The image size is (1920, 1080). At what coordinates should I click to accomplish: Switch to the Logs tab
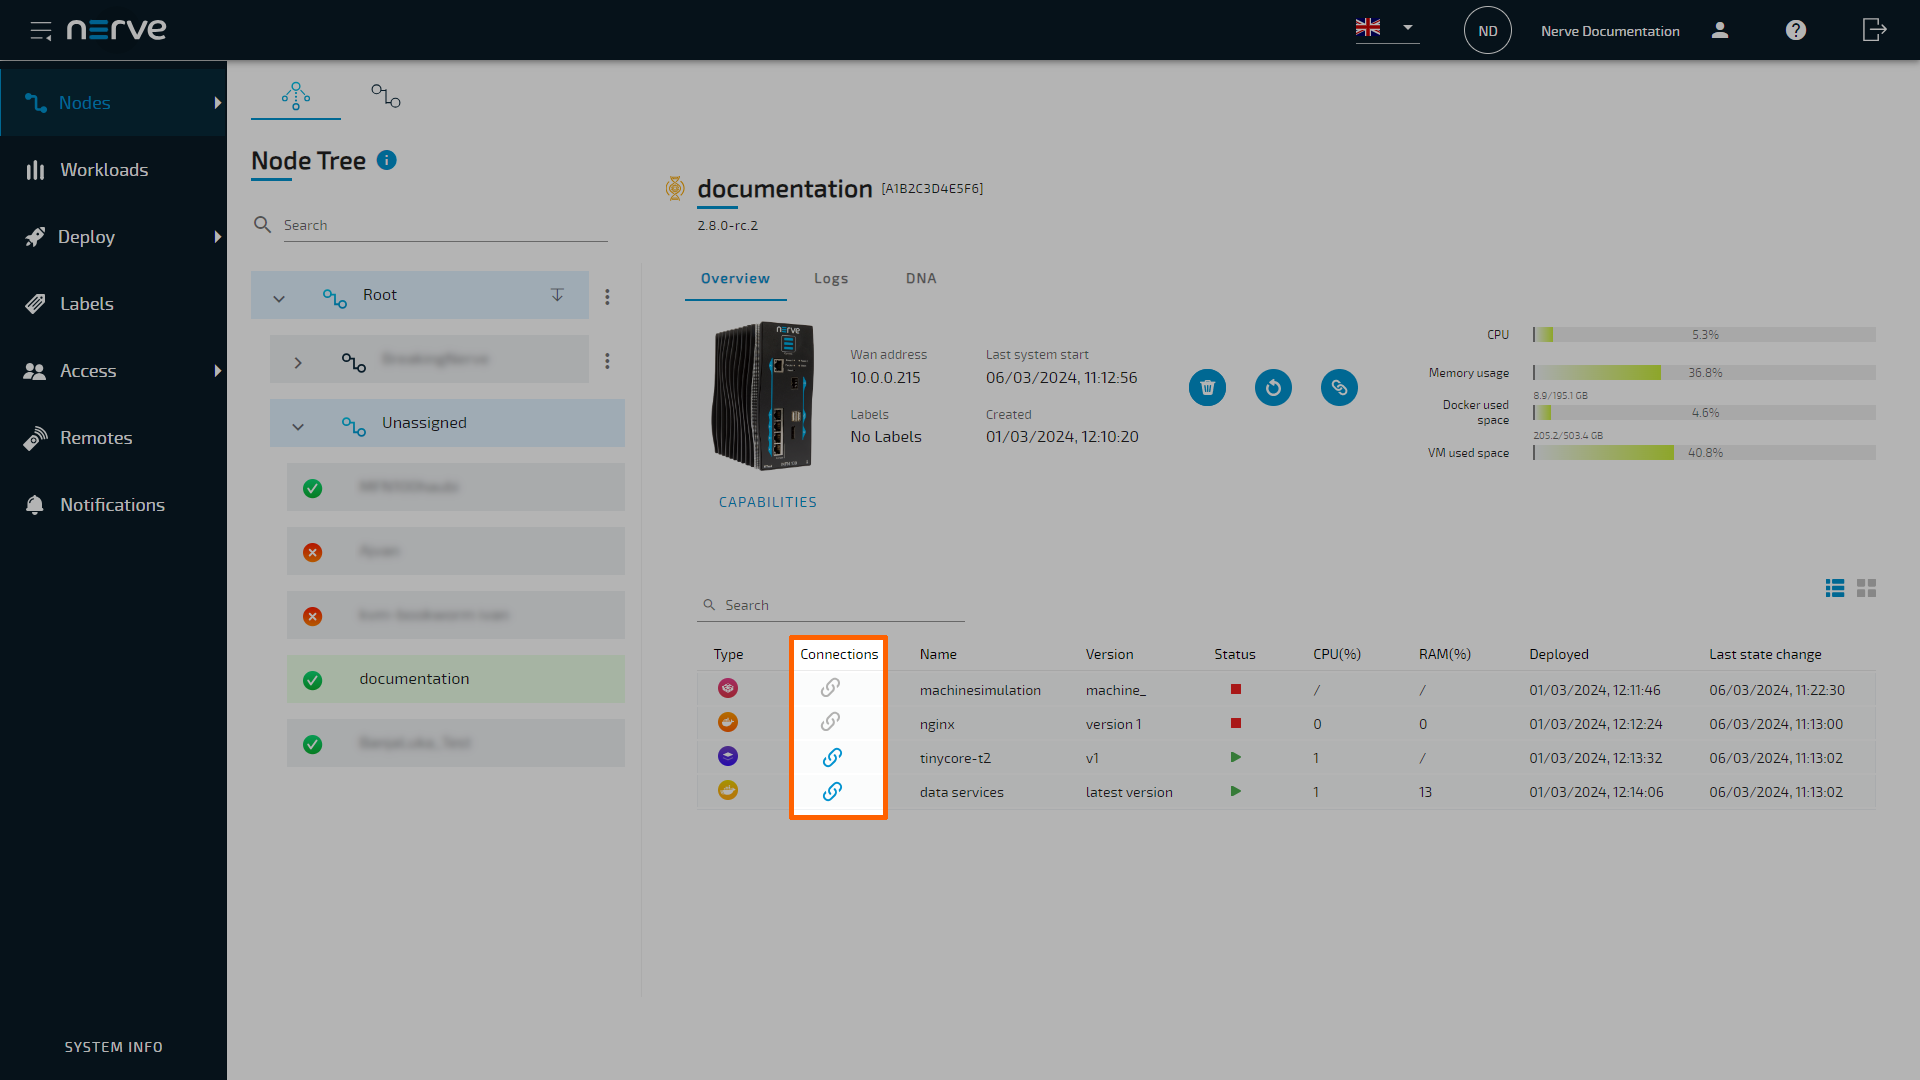(830, 279)
